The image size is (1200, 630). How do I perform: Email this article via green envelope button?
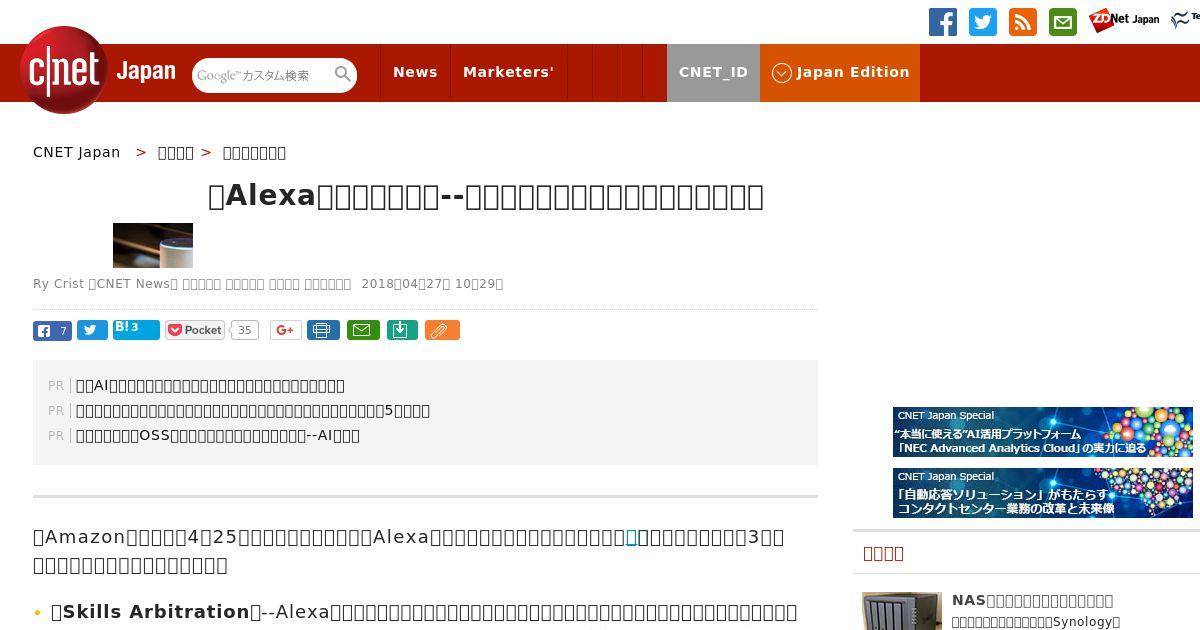pyautogui.click(x=363, y=330)
